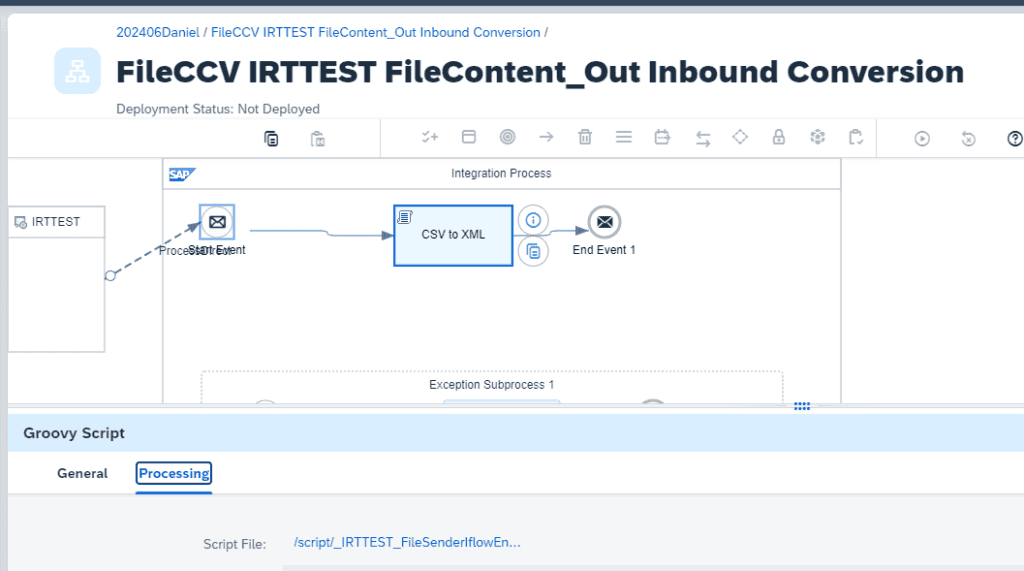Viewport: 1024px width, 571px height.
Task: Click the Groovy Script panel heading
Action: coord(74,433)
